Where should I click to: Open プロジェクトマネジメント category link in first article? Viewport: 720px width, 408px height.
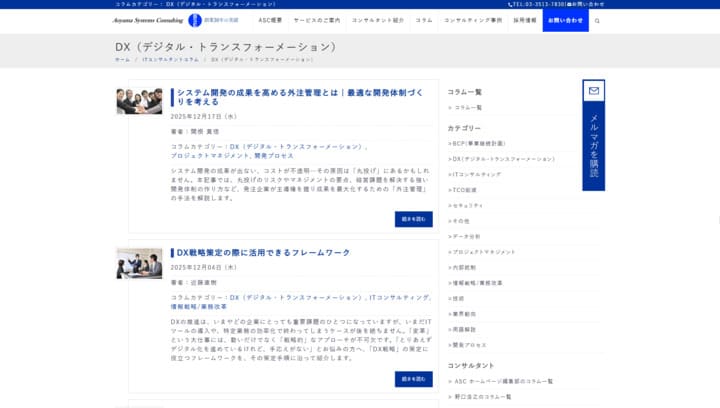click(210, 156)
